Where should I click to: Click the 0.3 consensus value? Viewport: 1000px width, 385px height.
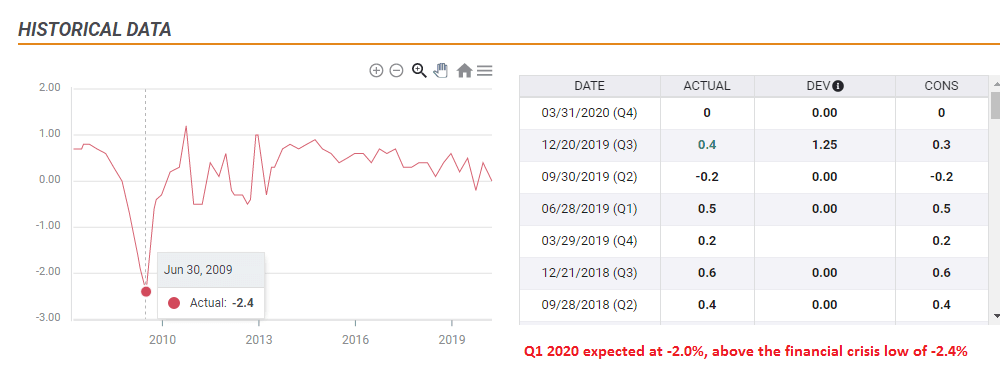coord(941,145)
